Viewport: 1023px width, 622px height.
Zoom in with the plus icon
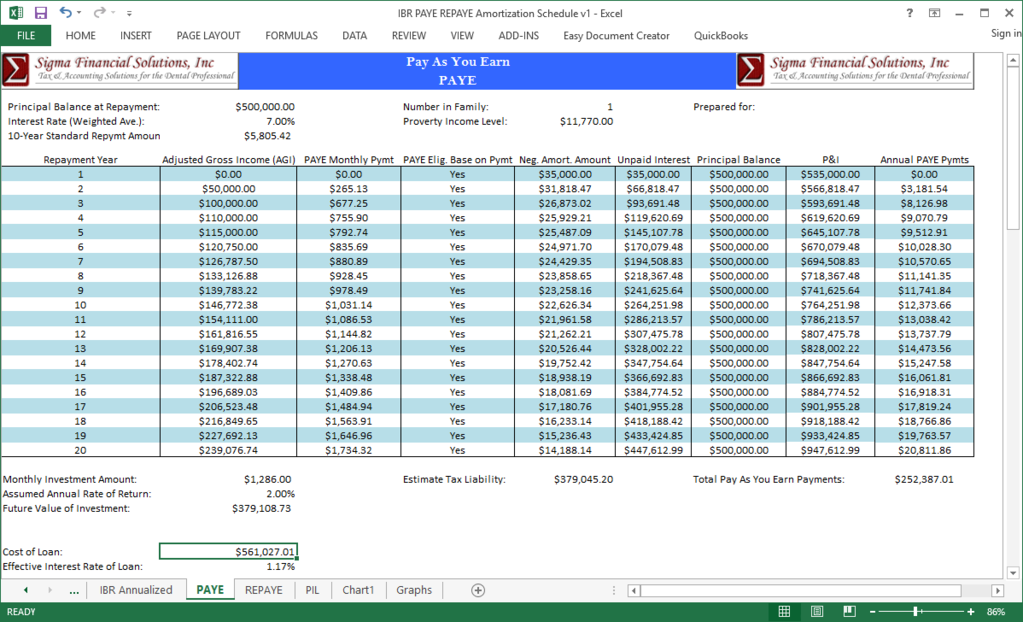971,612
